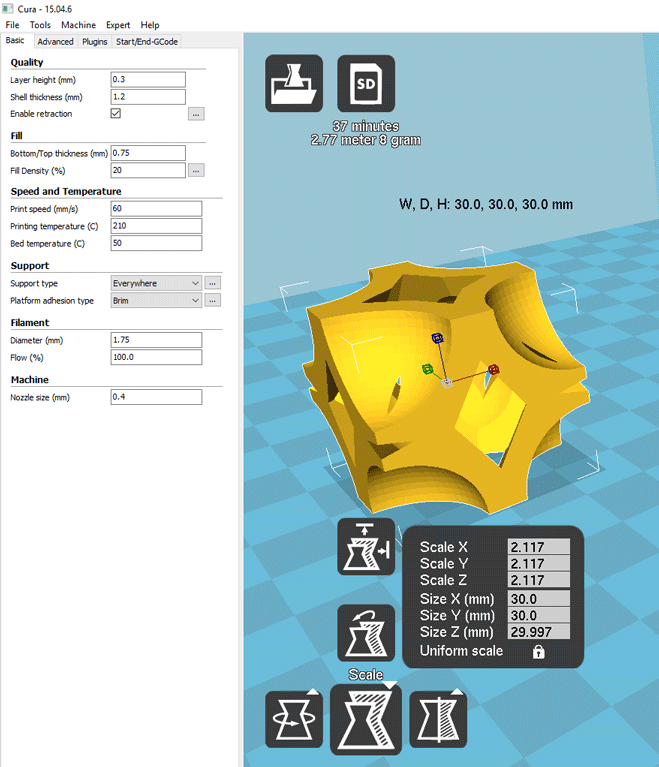Switch to the Start/End-GCode tab

pyautogui.click(x=147, y=42)
